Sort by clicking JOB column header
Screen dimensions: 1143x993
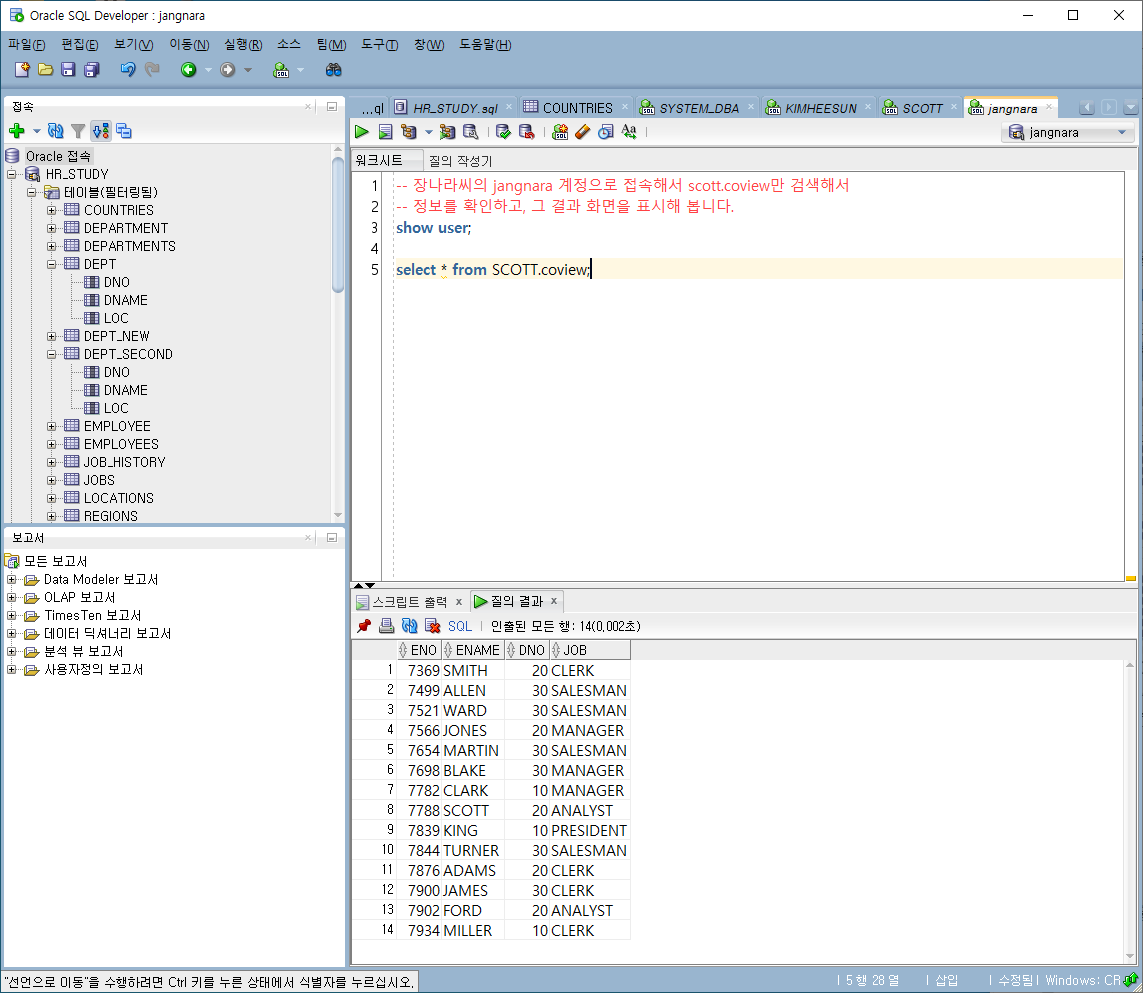(x=589, y=650)
